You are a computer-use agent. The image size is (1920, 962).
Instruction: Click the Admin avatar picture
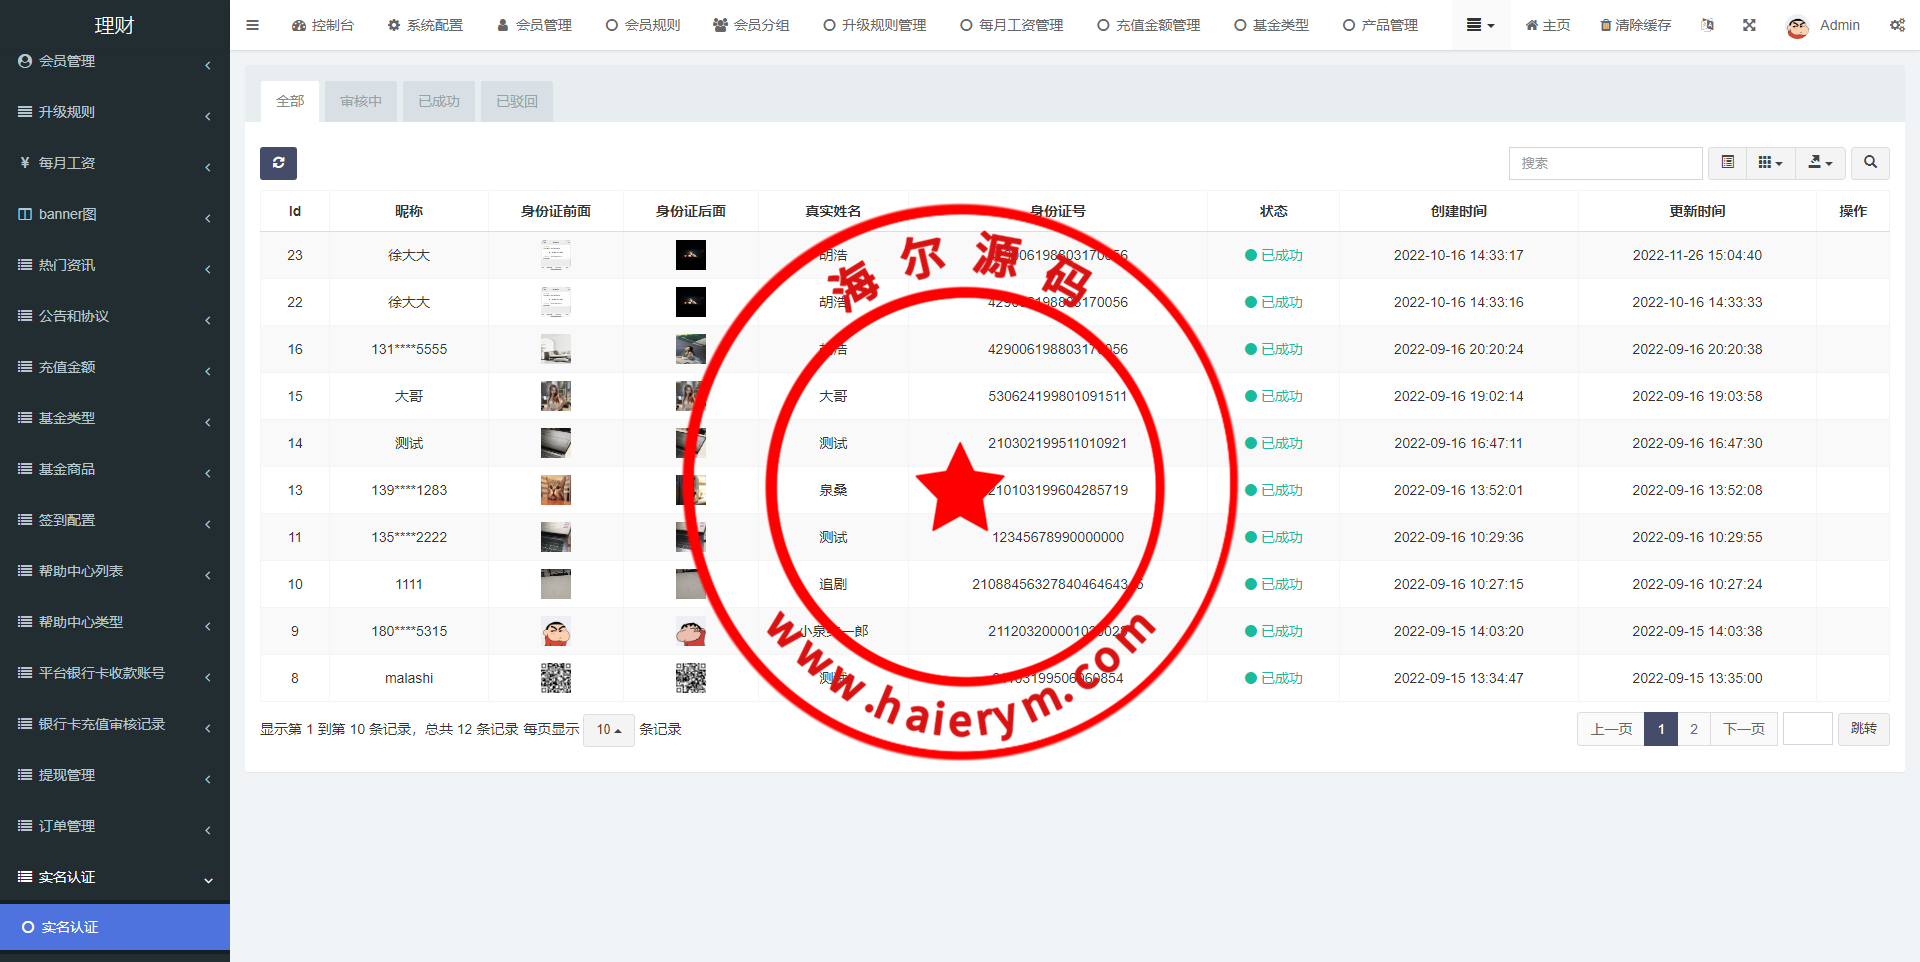1797,27
